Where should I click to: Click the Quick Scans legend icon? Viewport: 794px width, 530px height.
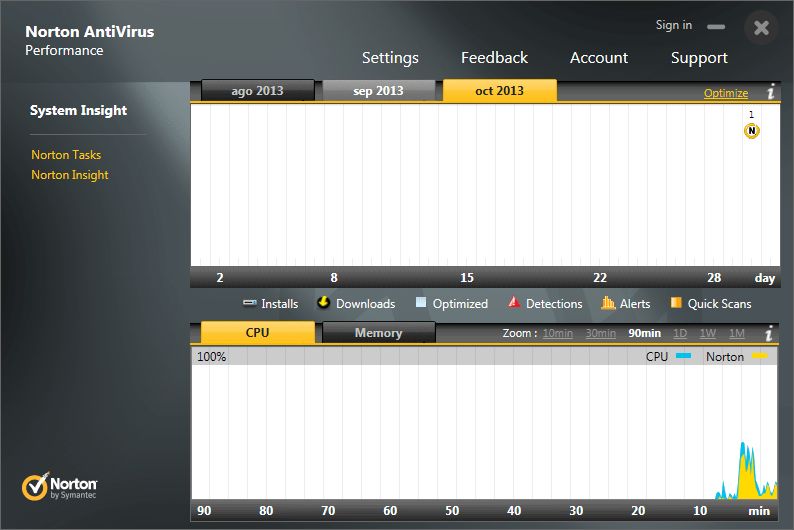pyautogui.click(x=676, y=303)
